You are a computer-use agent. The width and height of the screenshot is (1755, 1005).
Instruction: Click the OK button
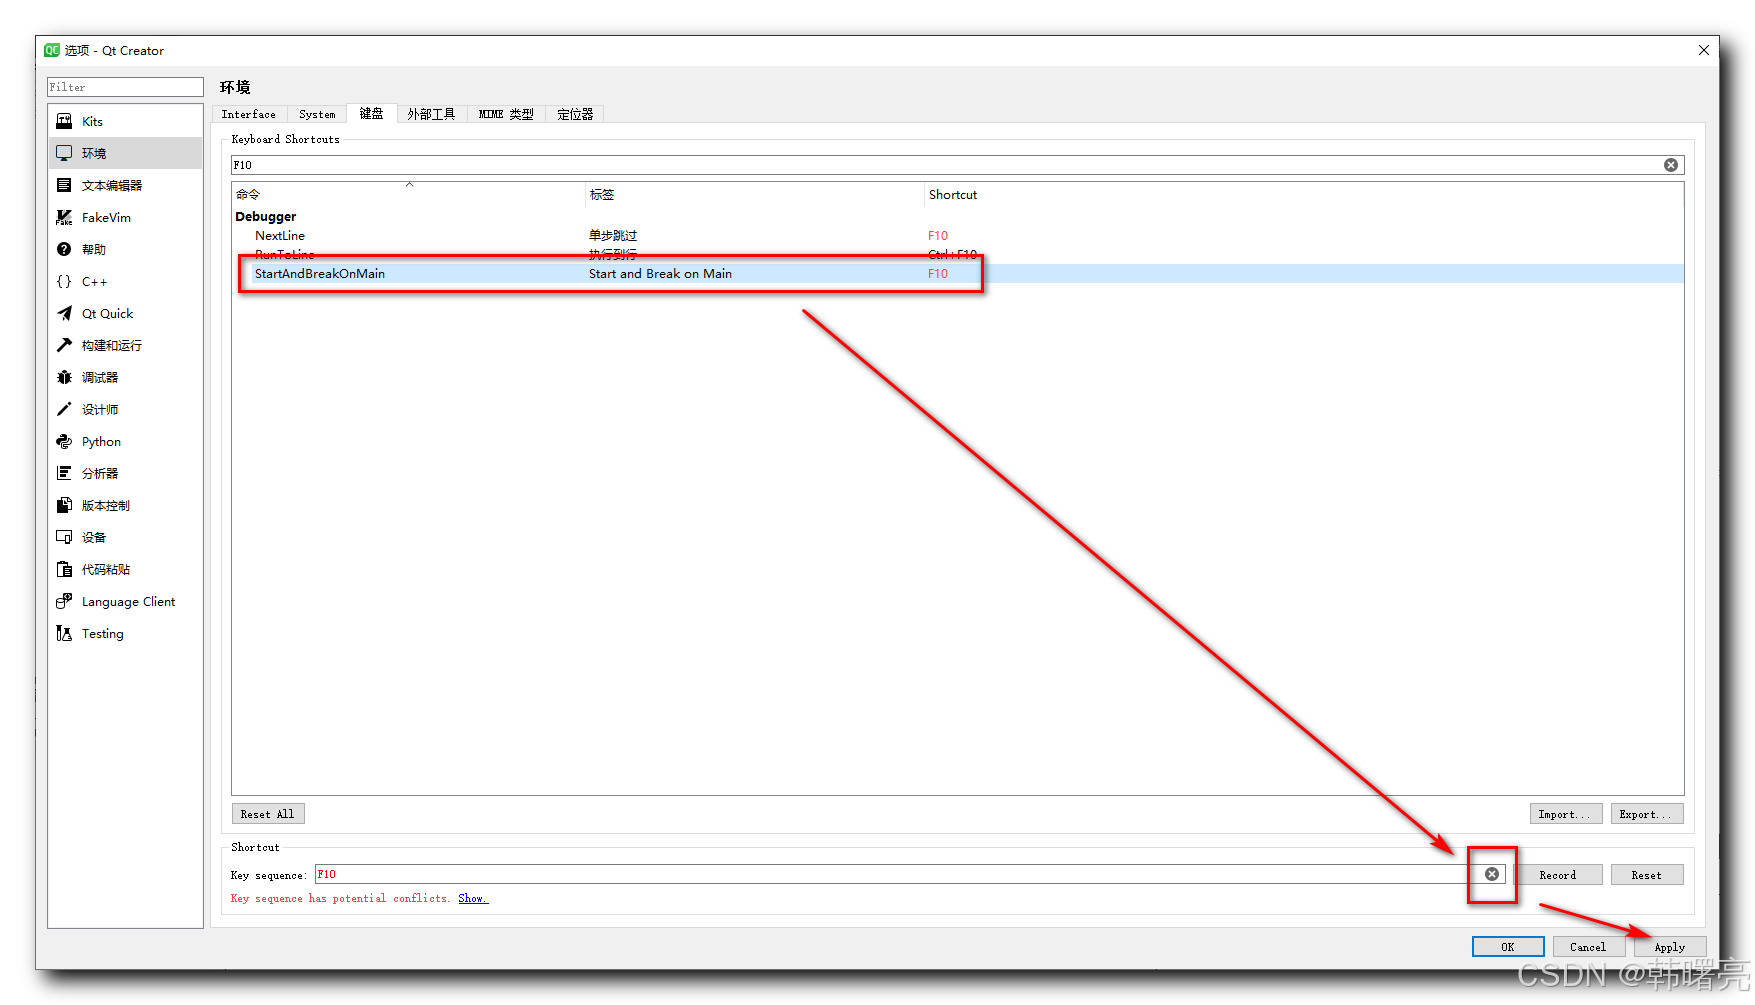(x=1507, y=947)
